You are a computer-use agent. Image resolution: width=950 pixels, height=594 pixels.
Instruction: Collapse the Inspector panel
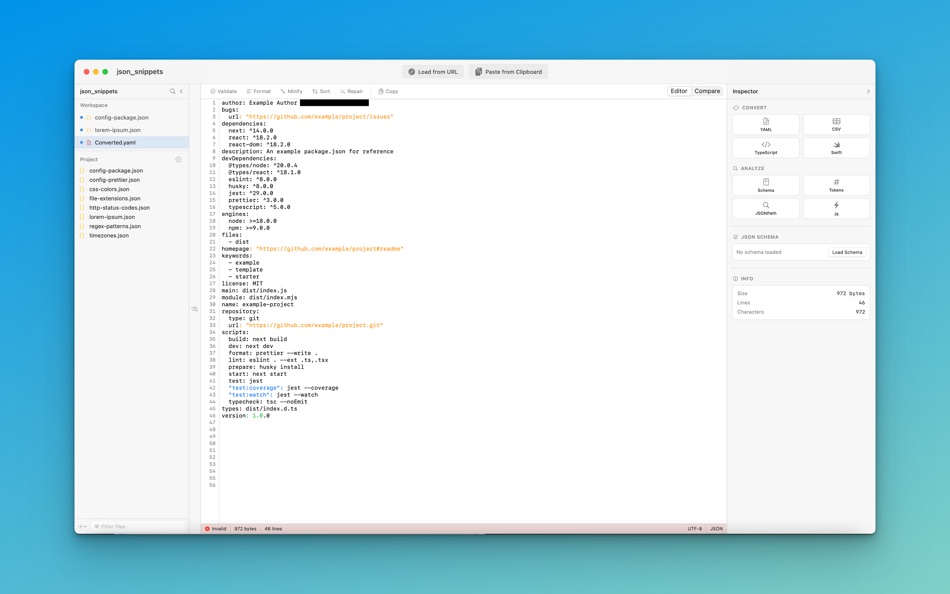[868, 90]
